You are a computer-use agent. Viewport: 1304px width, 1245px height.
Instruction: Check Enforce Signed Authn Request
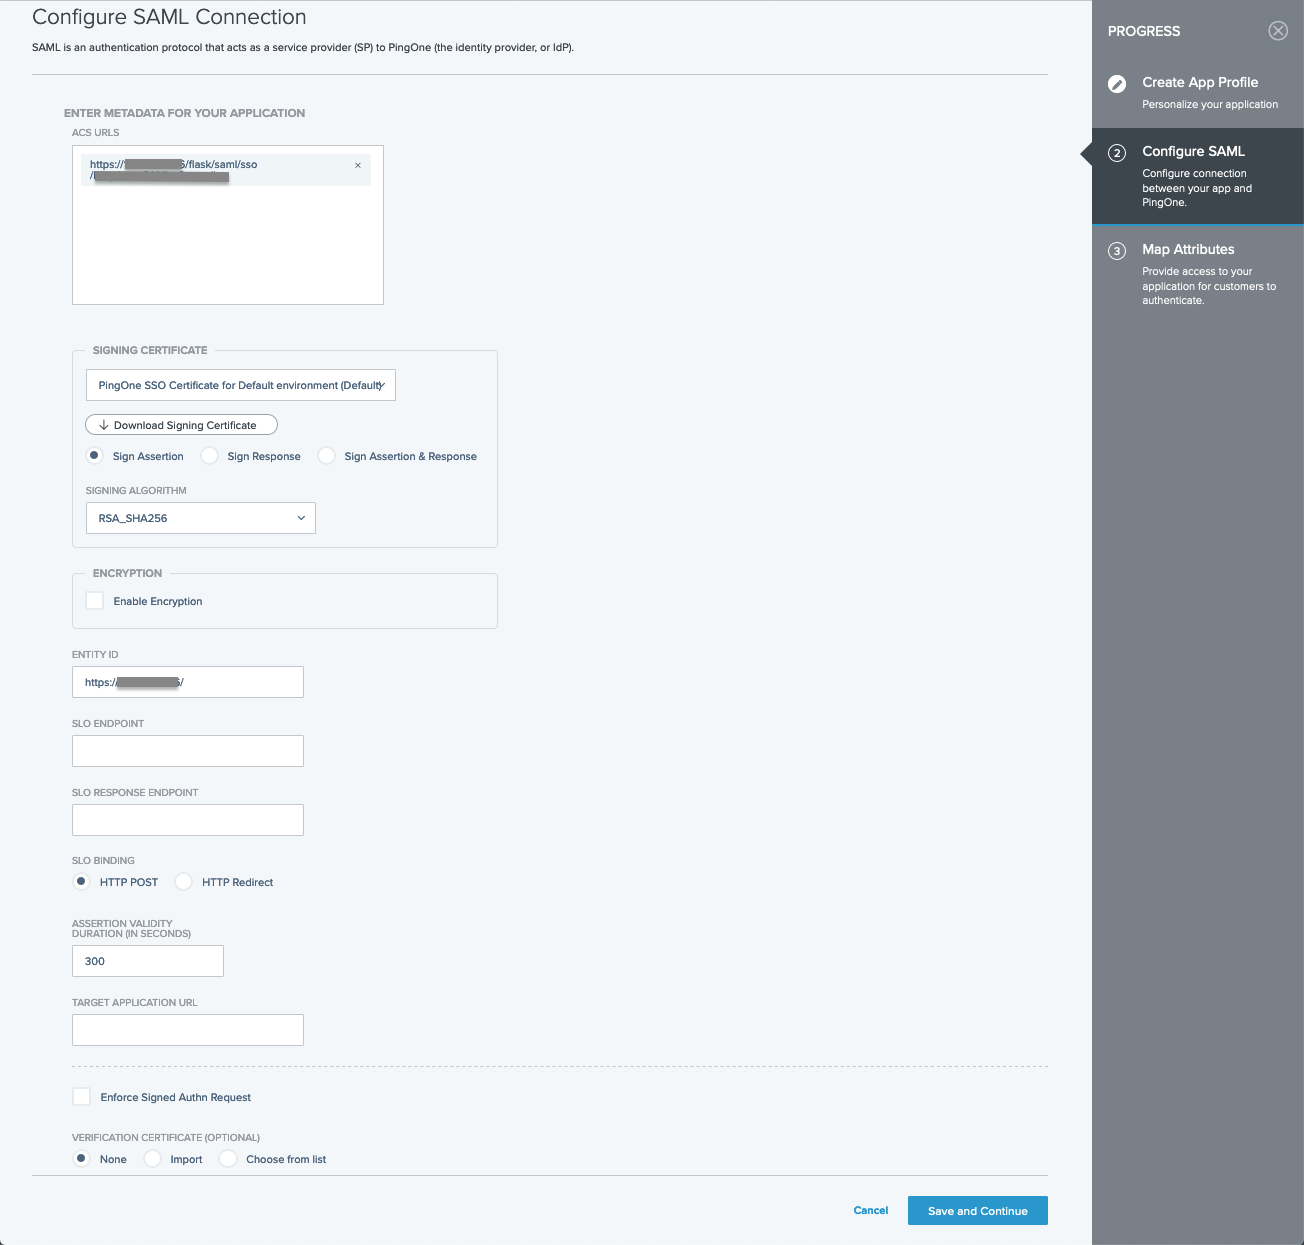click(x=81, y=1096)
